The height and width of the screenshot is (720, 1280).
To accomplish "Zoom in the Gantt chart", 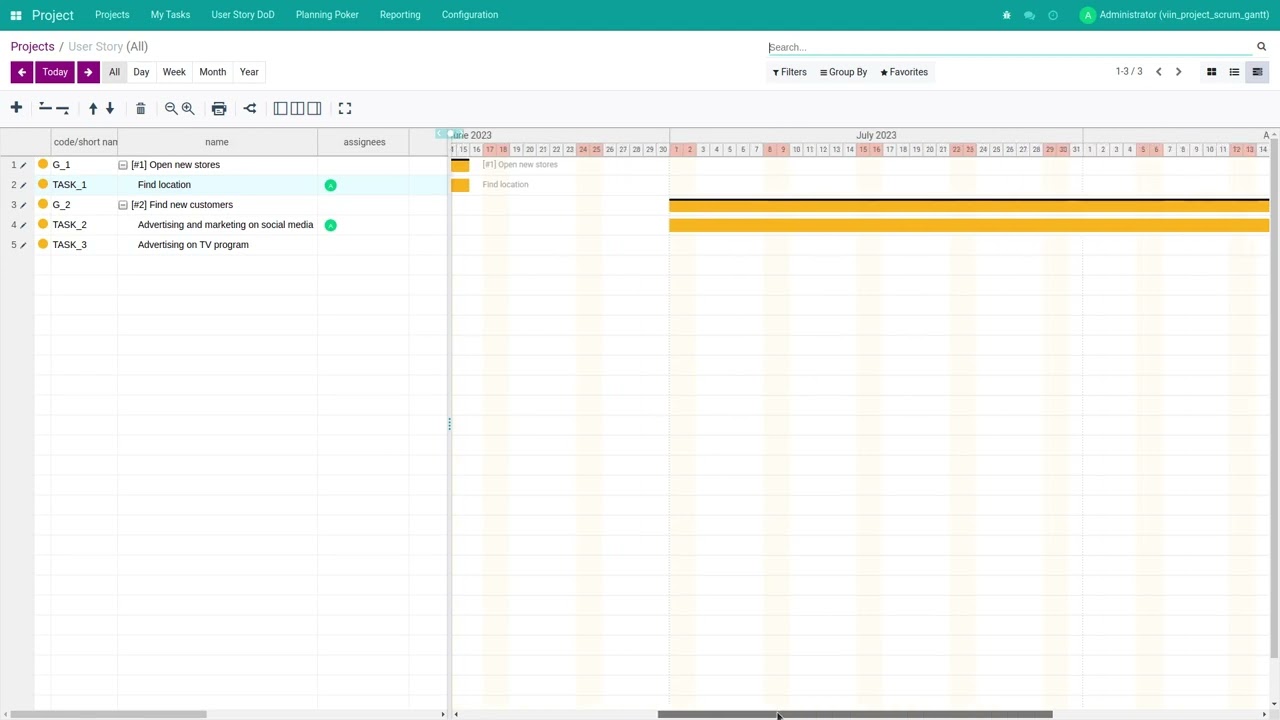I will pos(188,108).
